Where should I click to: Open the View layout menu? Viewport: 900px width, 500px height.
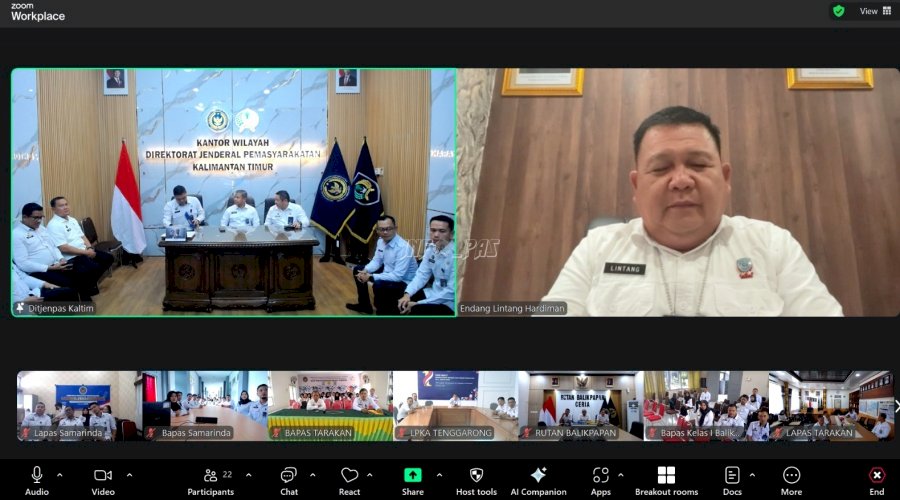point(875,11)
